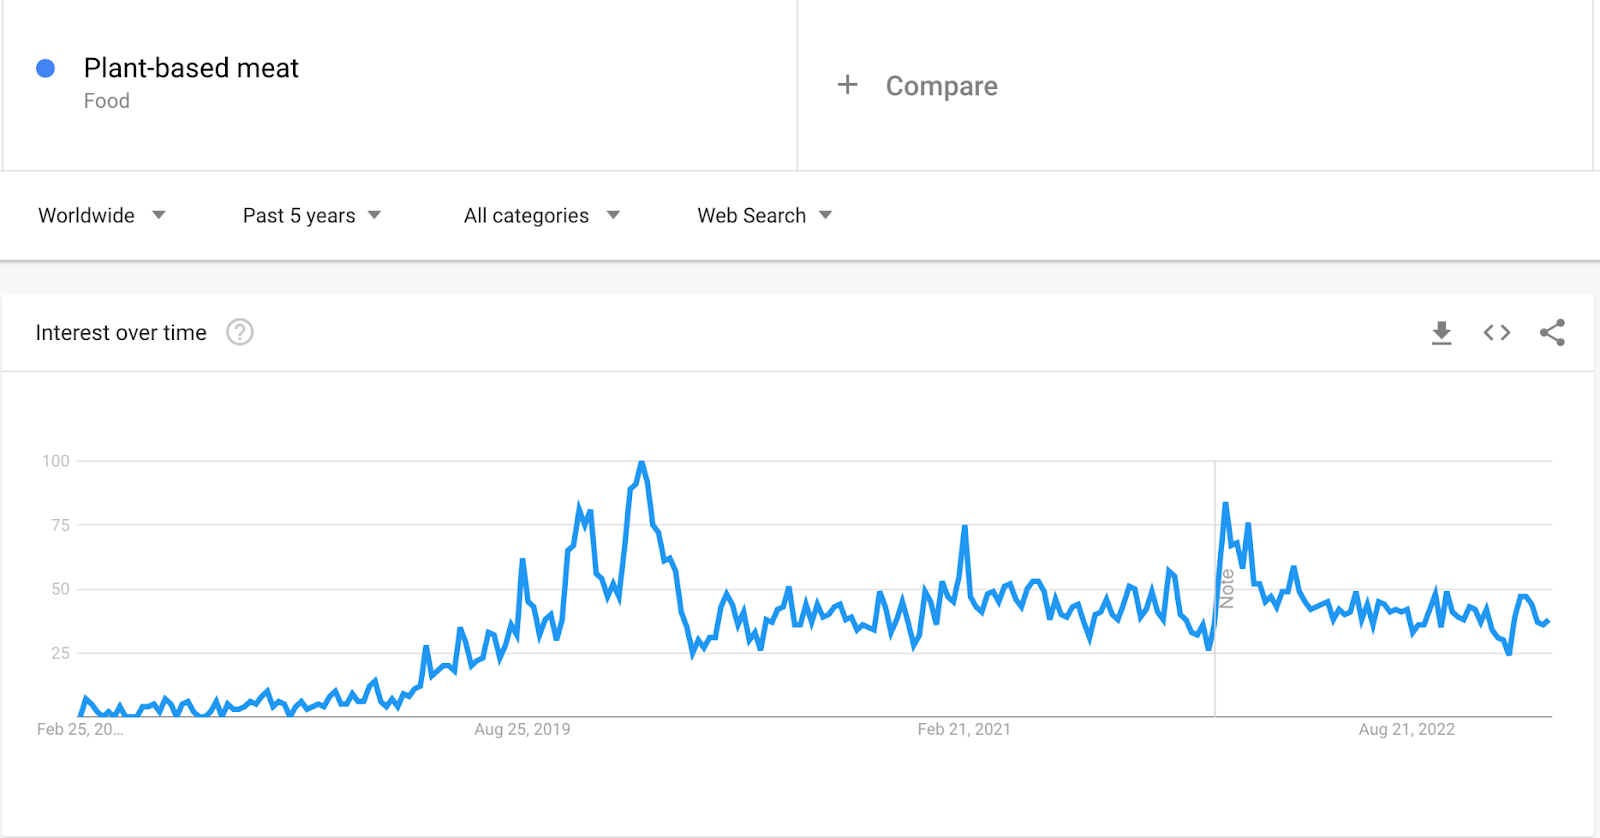This screenshot has width=1600, height=838.
Task: Click the share icon on chart
Action: pos(1552,333)
